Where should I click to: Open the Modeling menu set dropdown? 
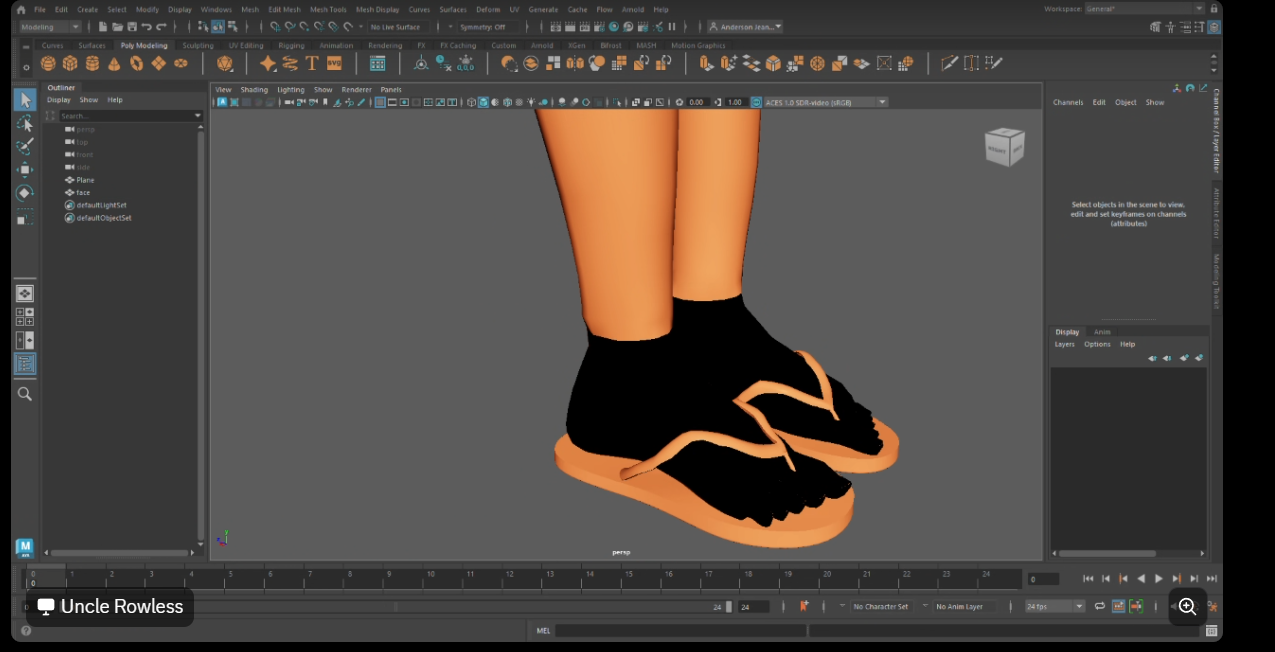(x=49, y=27)
